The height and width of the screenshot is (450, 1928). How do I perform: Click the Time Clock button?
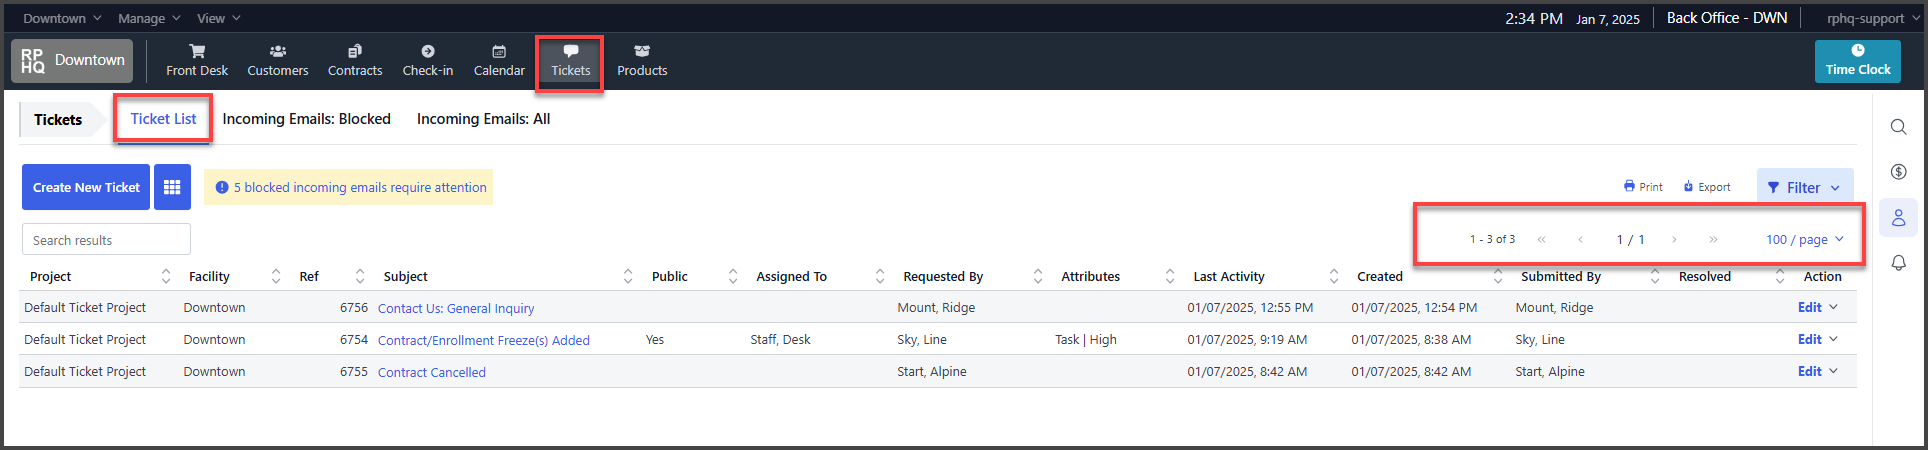pyautogui.click(x=1858, y=61)
